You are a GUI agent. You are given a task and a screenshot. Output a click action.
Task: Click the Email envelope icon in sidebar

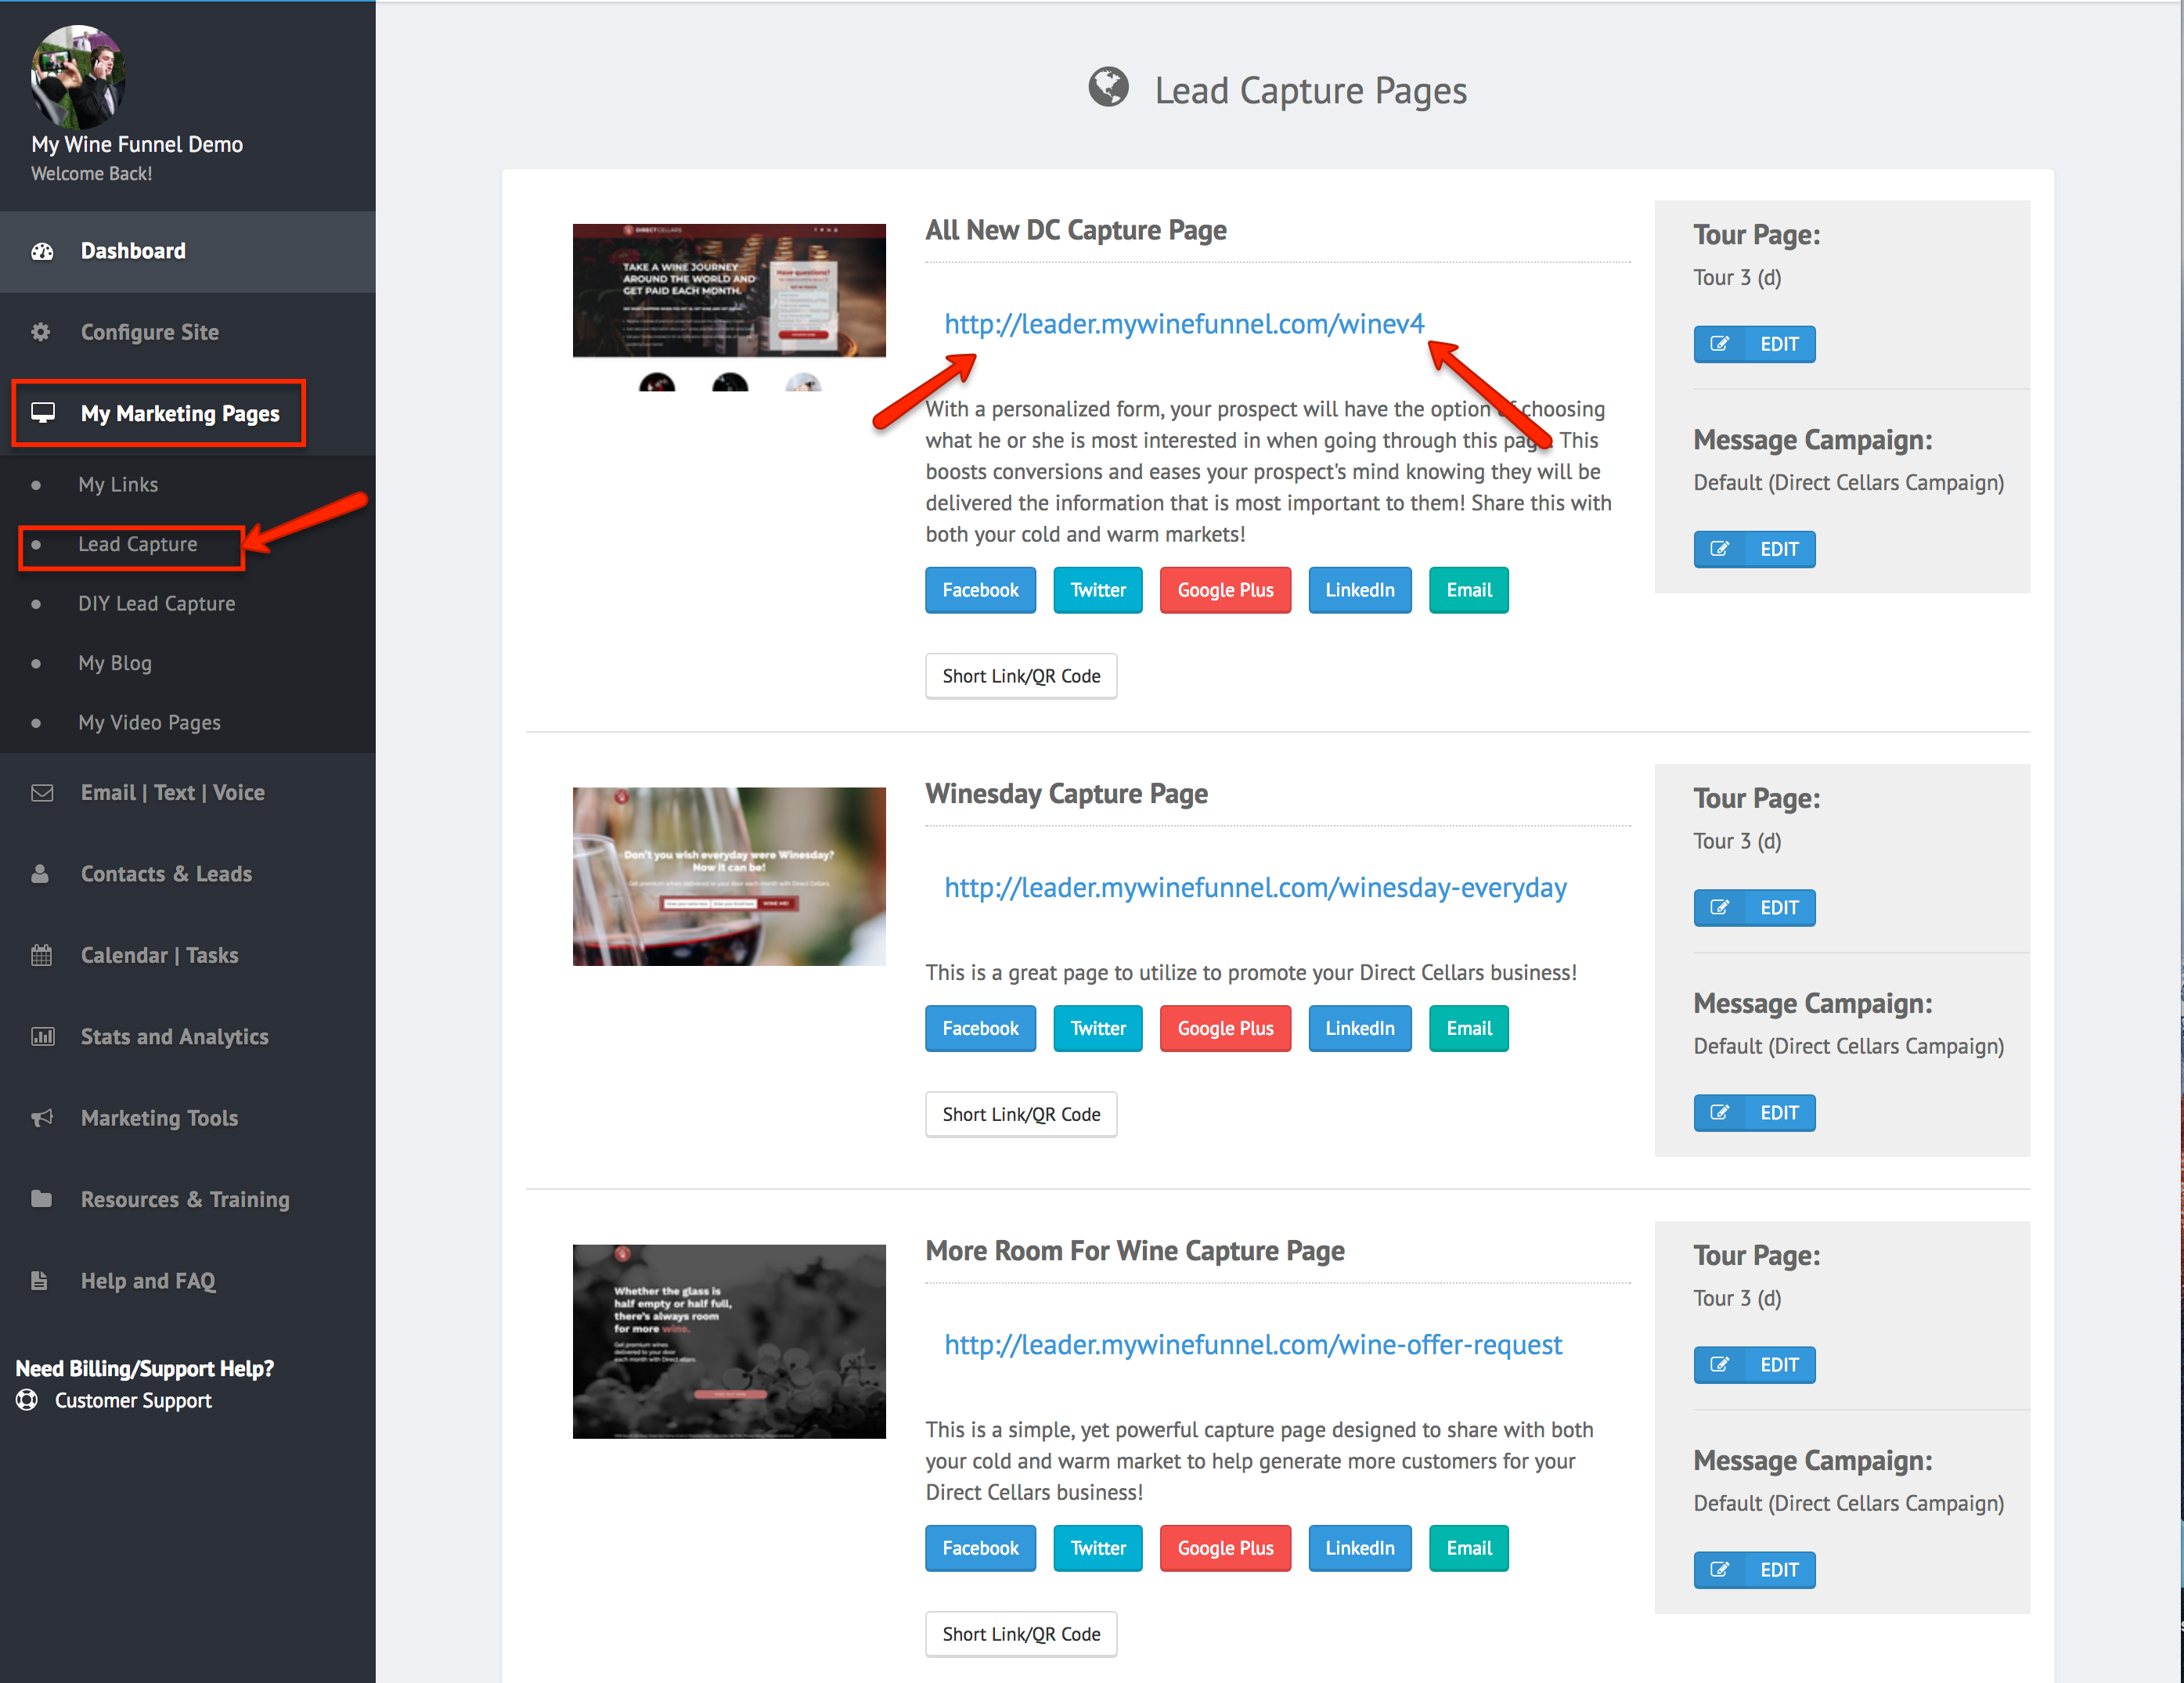pyautogui.click(x=42, y=793)
